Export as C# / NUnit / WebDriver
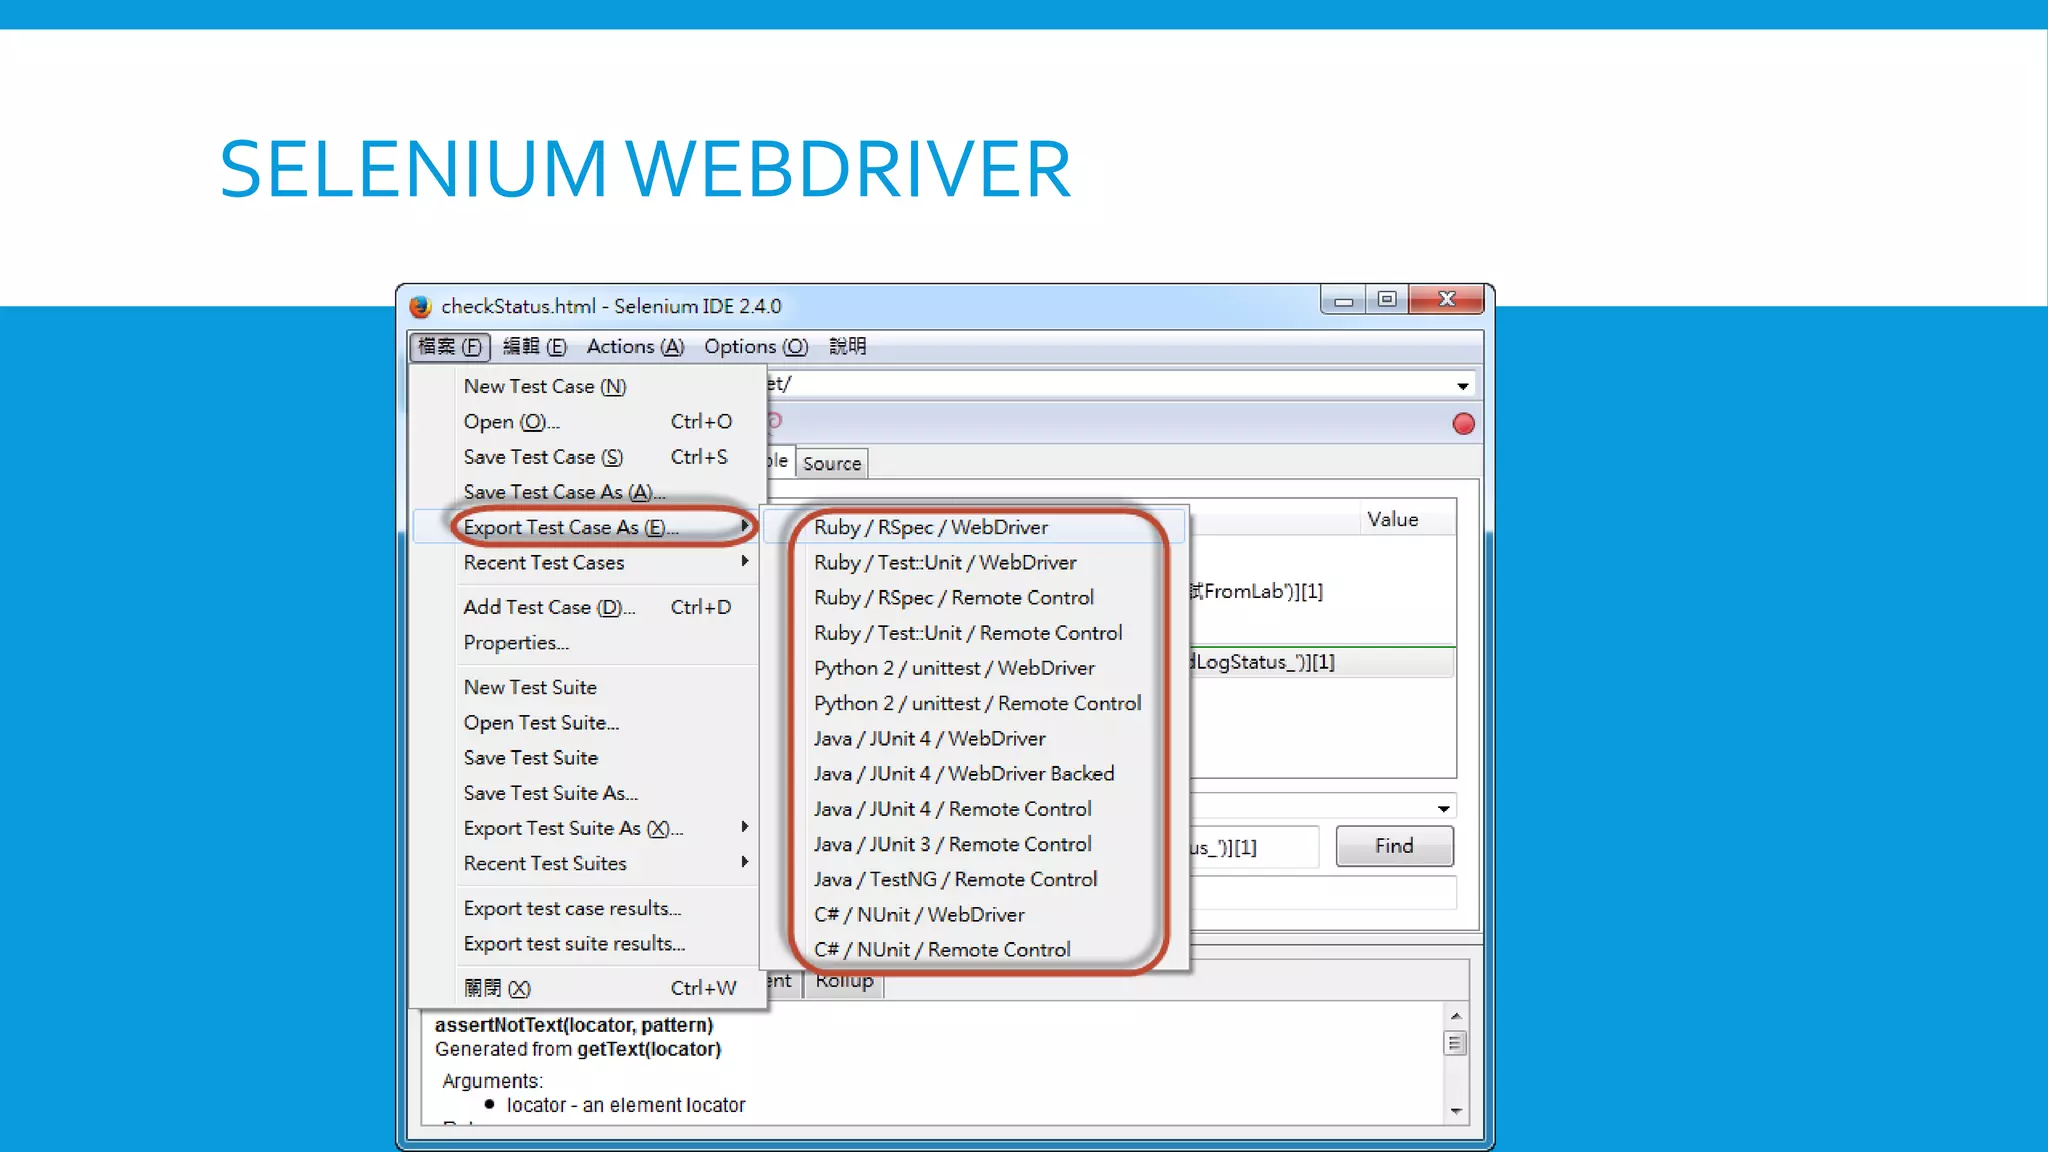Viewport: 2048px width, 1152px height. (975, 915)
